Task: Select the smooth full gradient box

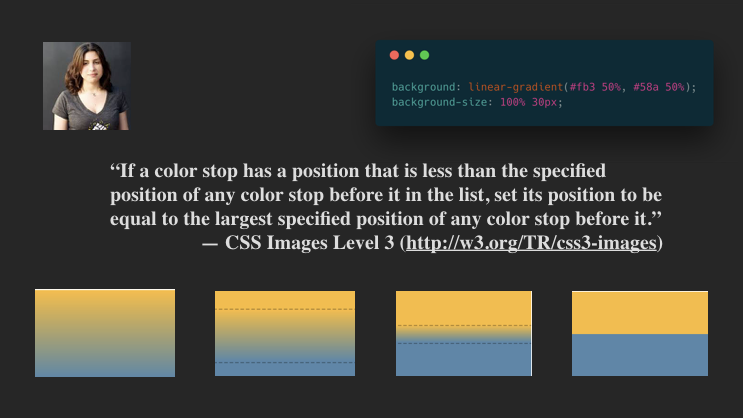Action: [x=105, y=333]
